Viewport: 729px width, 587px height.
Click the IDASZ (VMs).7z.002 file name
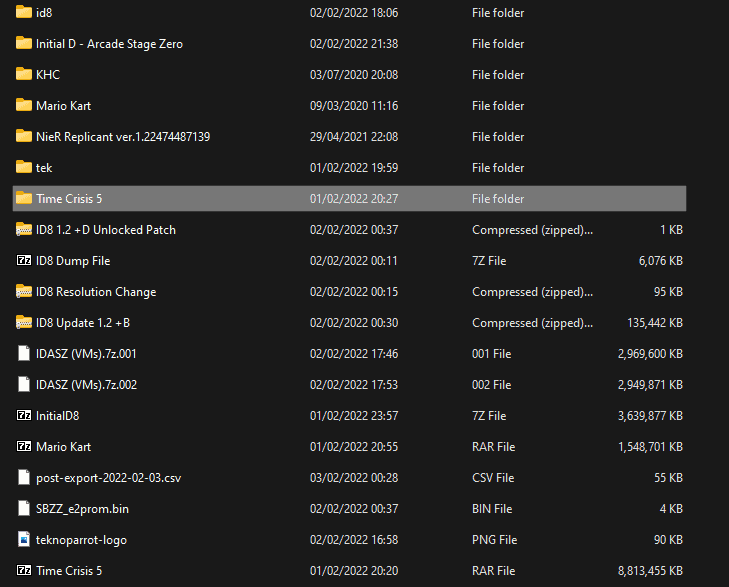coord(86,385)
